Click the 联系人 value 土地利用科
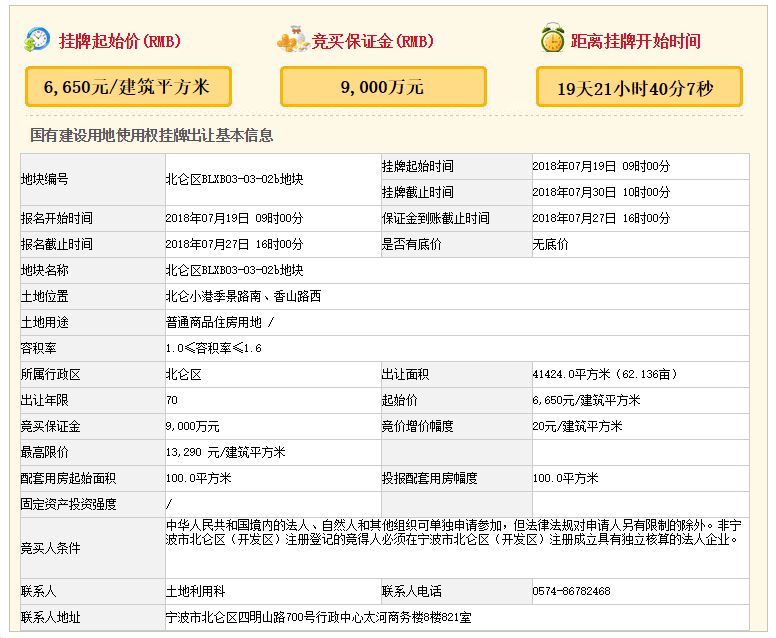Screen dimensions: 776x638 pos(195,591)
